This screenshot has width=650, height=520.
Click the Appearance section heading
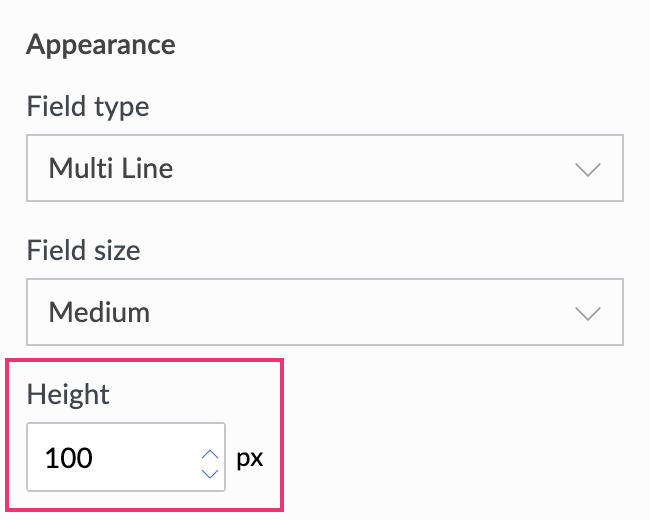point(101,45)
